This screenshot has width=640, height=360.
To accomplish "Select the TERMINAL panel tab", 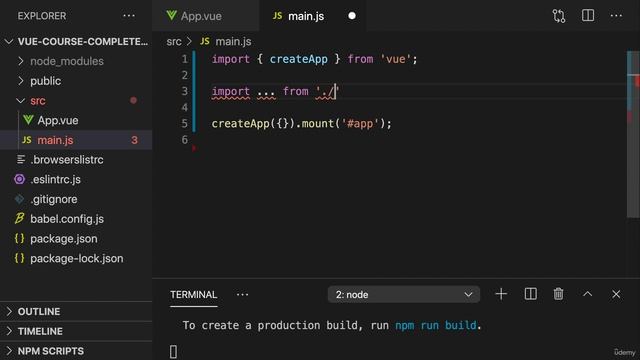I will (193, 295).
